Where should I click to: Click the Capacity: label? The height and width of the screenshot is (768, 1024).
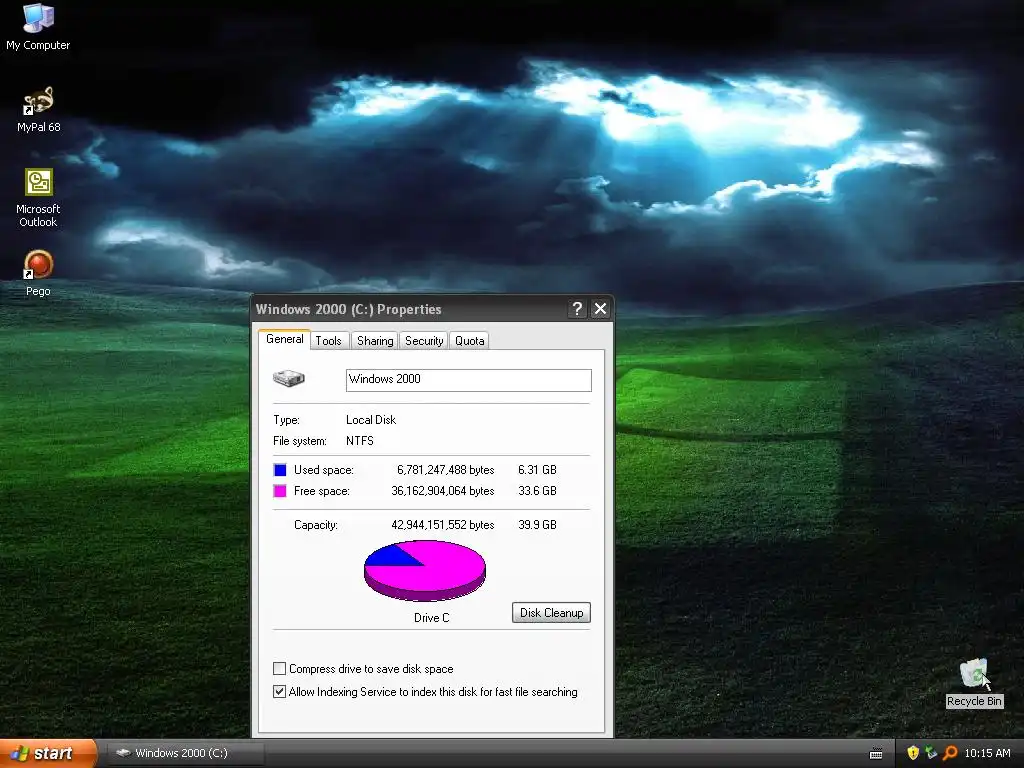coord(315,525)
